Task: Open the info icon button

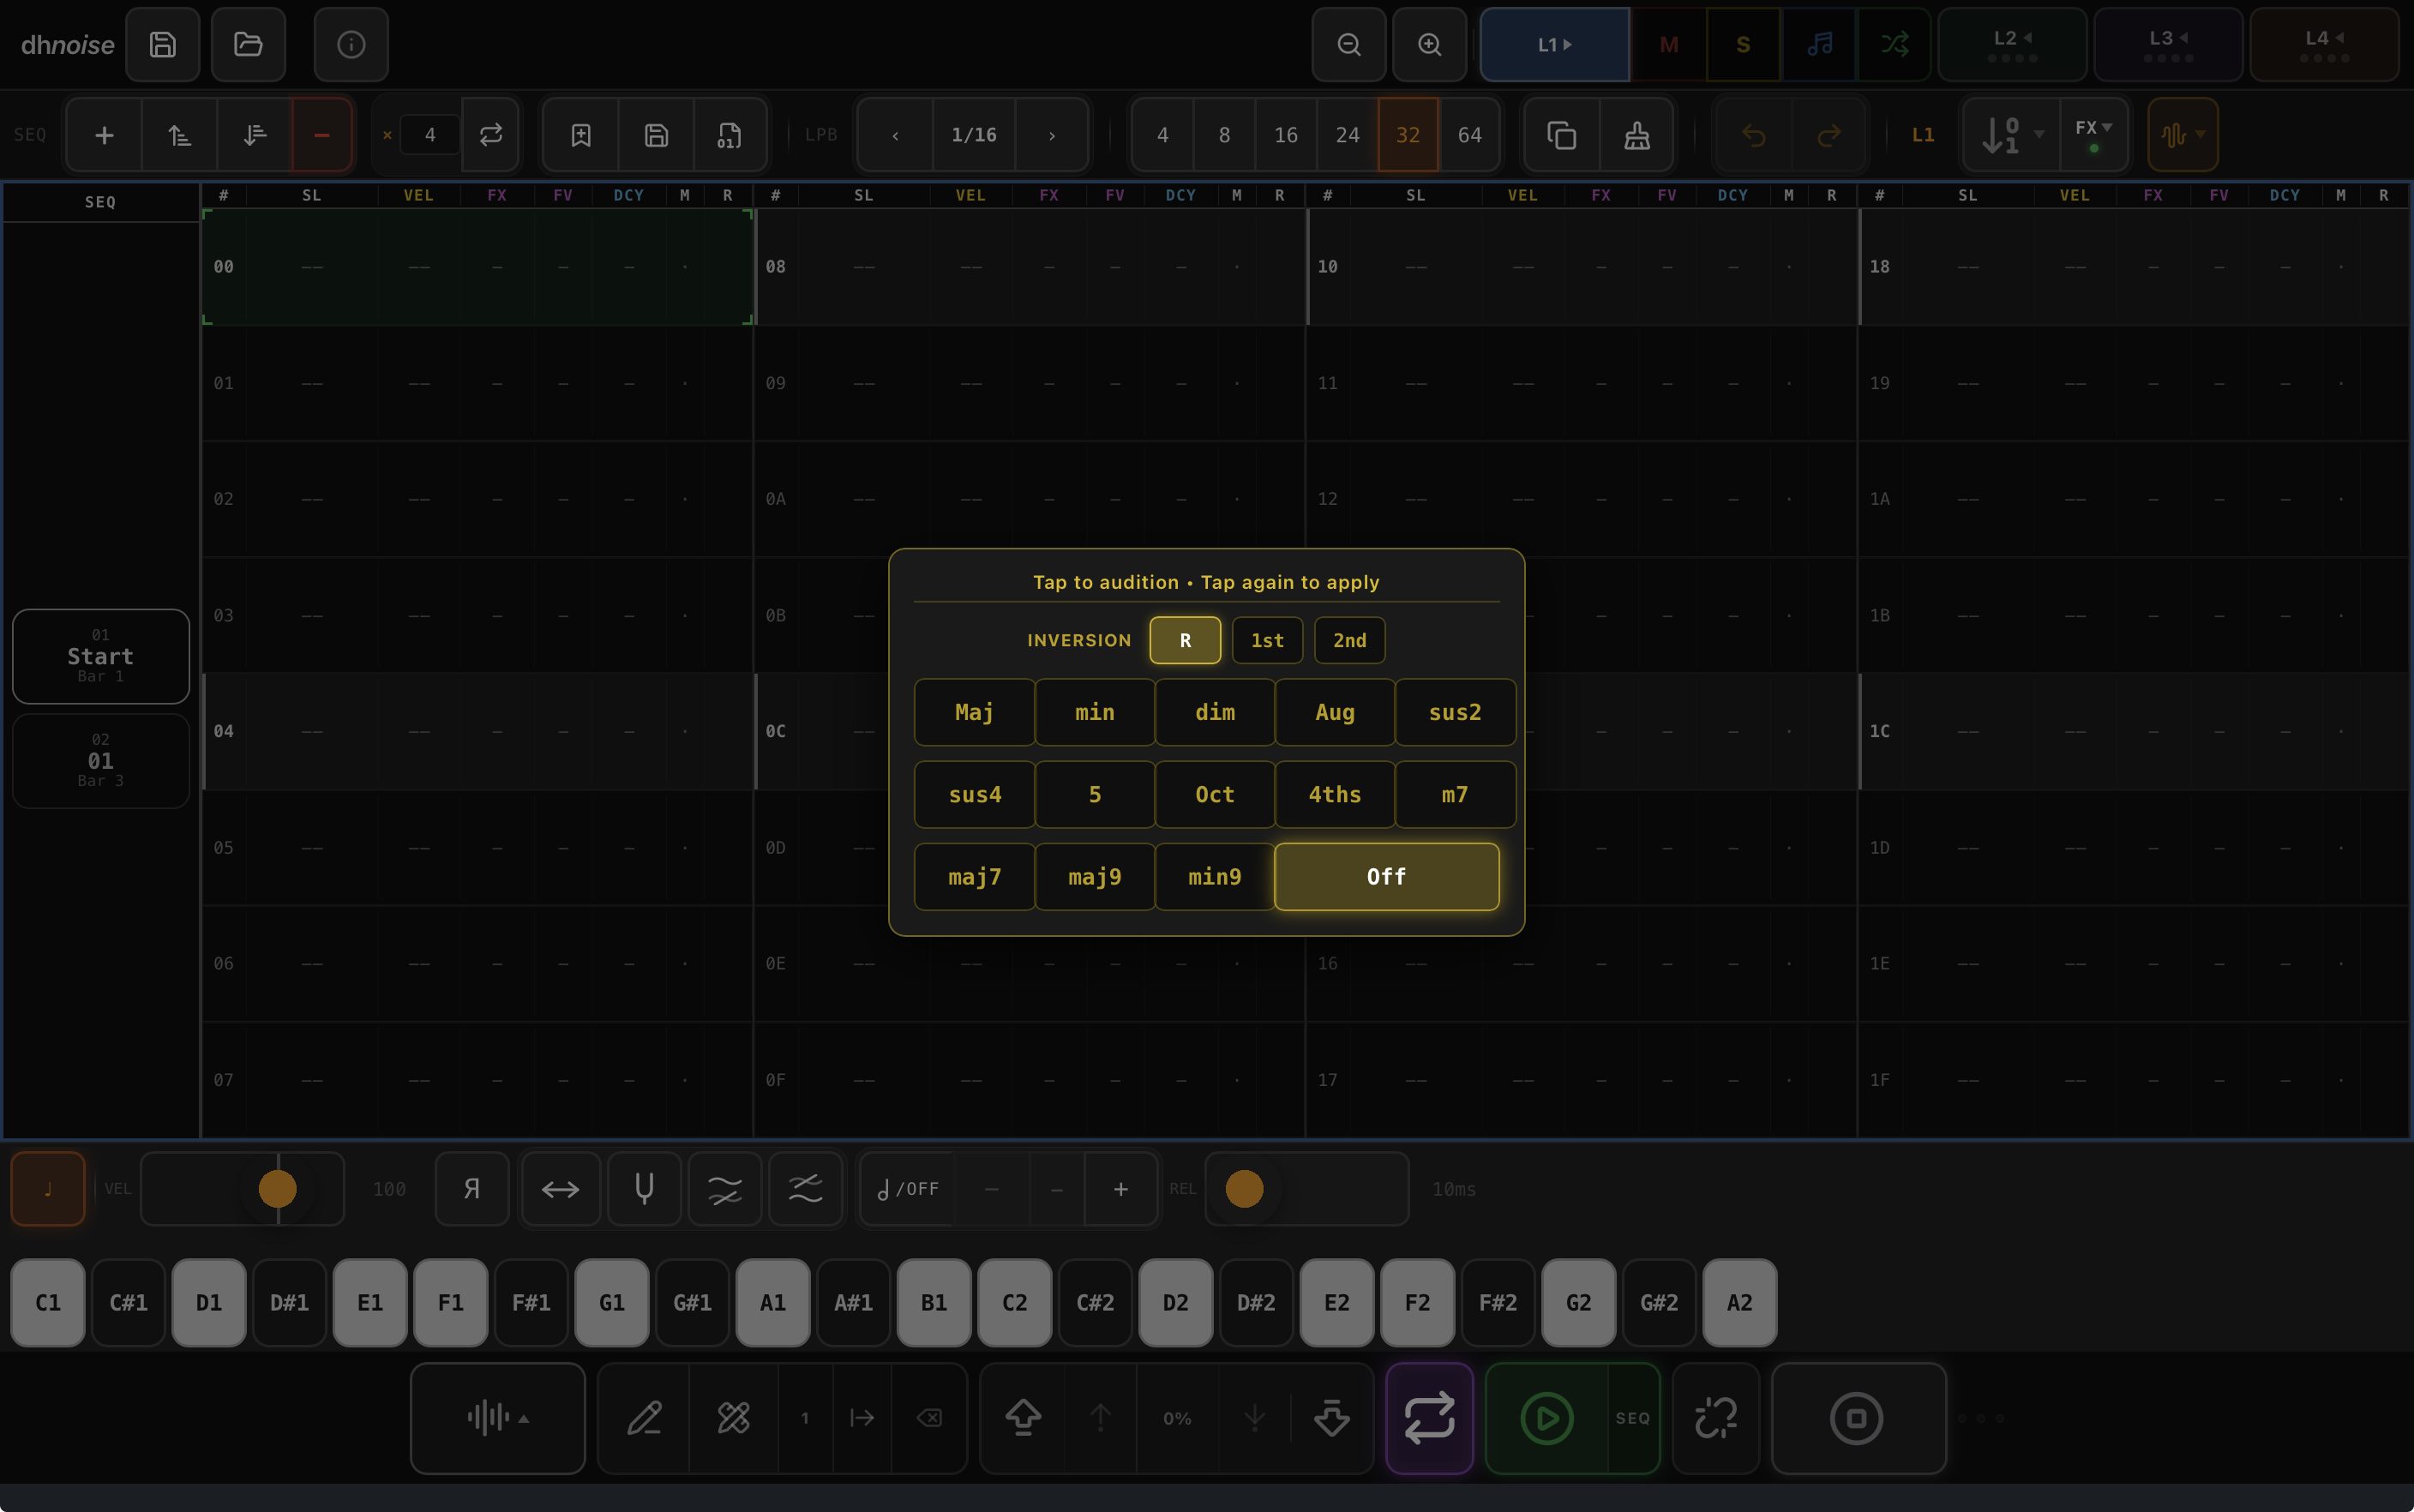Action: click(x=351, y=45)
